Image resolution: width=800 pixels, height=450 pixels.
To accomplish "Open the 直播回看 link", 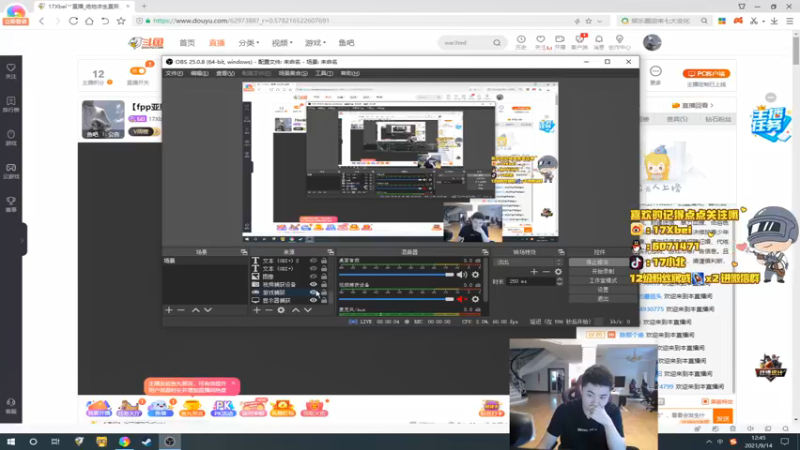I will [692, 106].
